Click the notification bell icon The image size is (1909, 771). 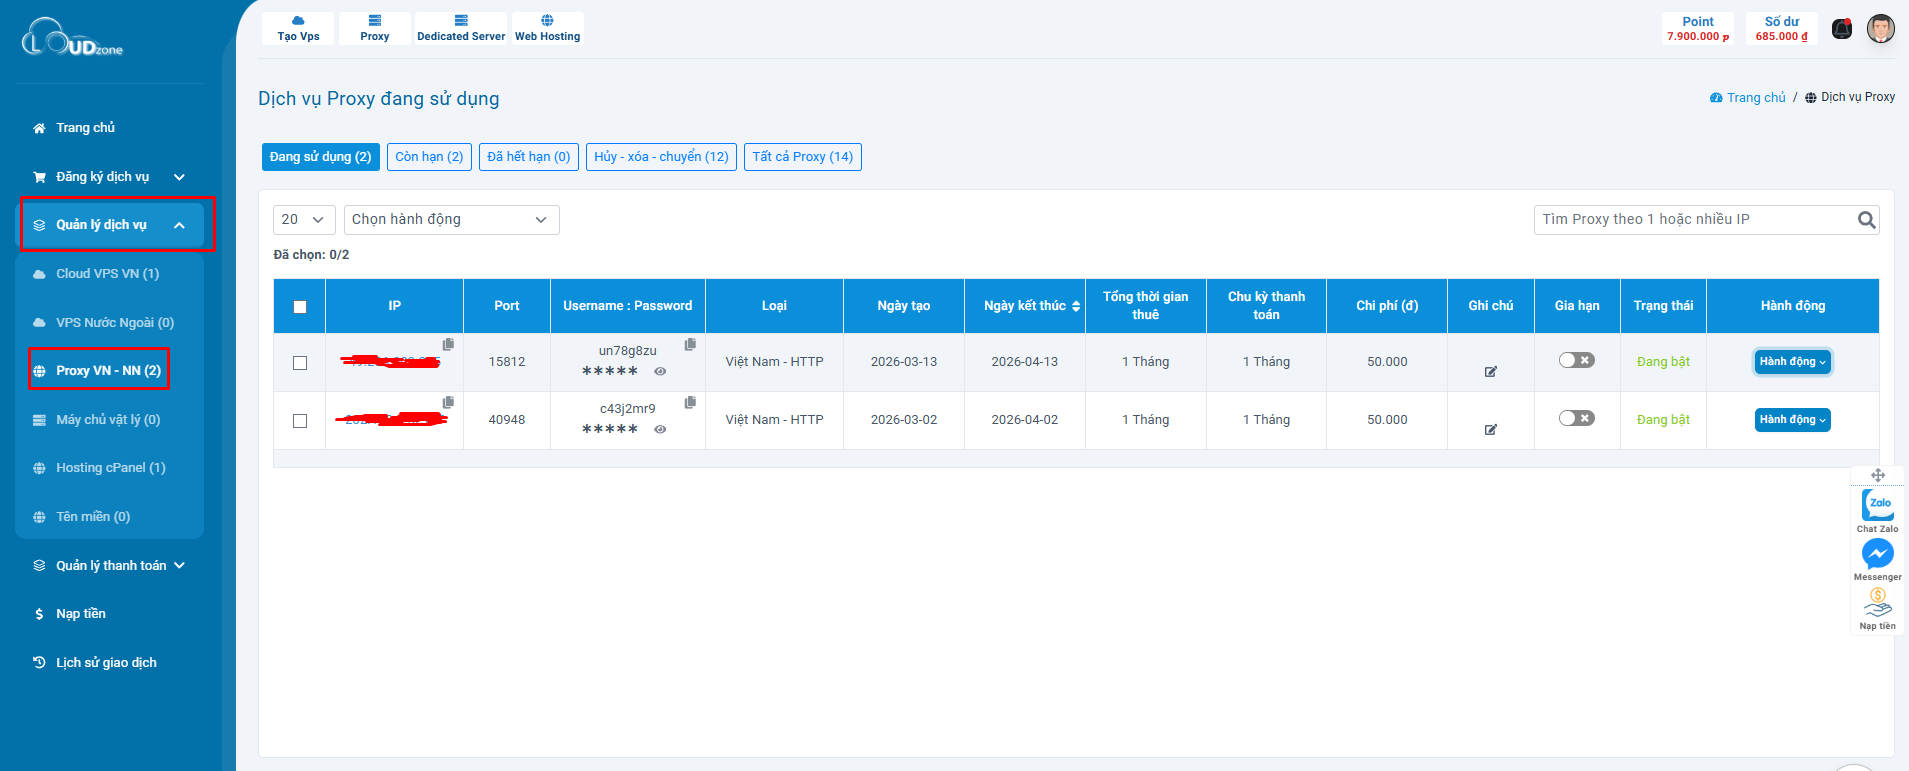pos(1842,29)
